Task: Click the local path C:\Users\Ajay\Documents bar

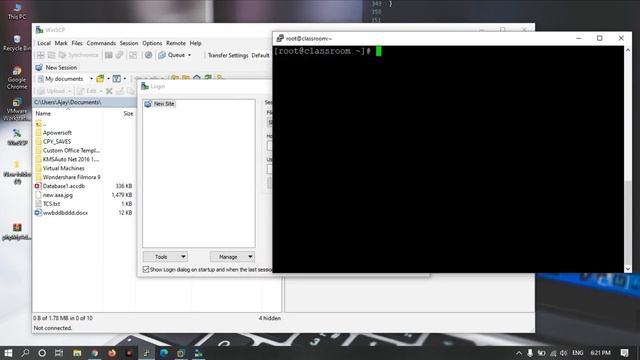Action: (84, 102)
